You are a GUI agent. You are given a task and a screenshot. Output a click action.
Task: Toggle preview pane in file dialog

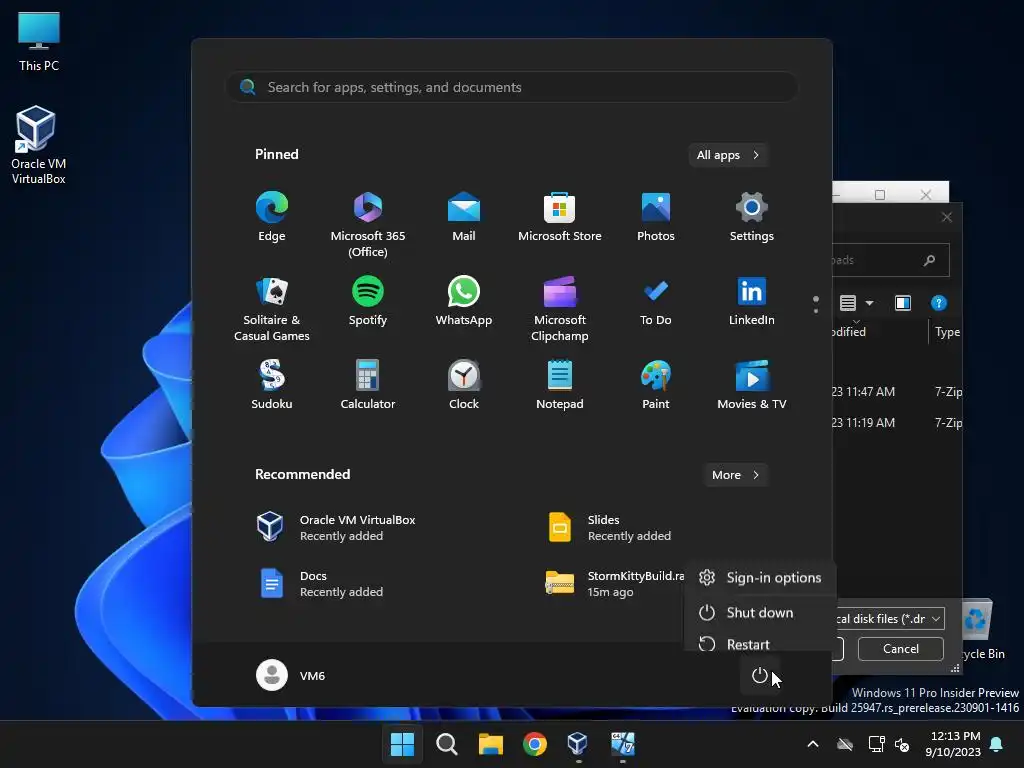point(903,303)
